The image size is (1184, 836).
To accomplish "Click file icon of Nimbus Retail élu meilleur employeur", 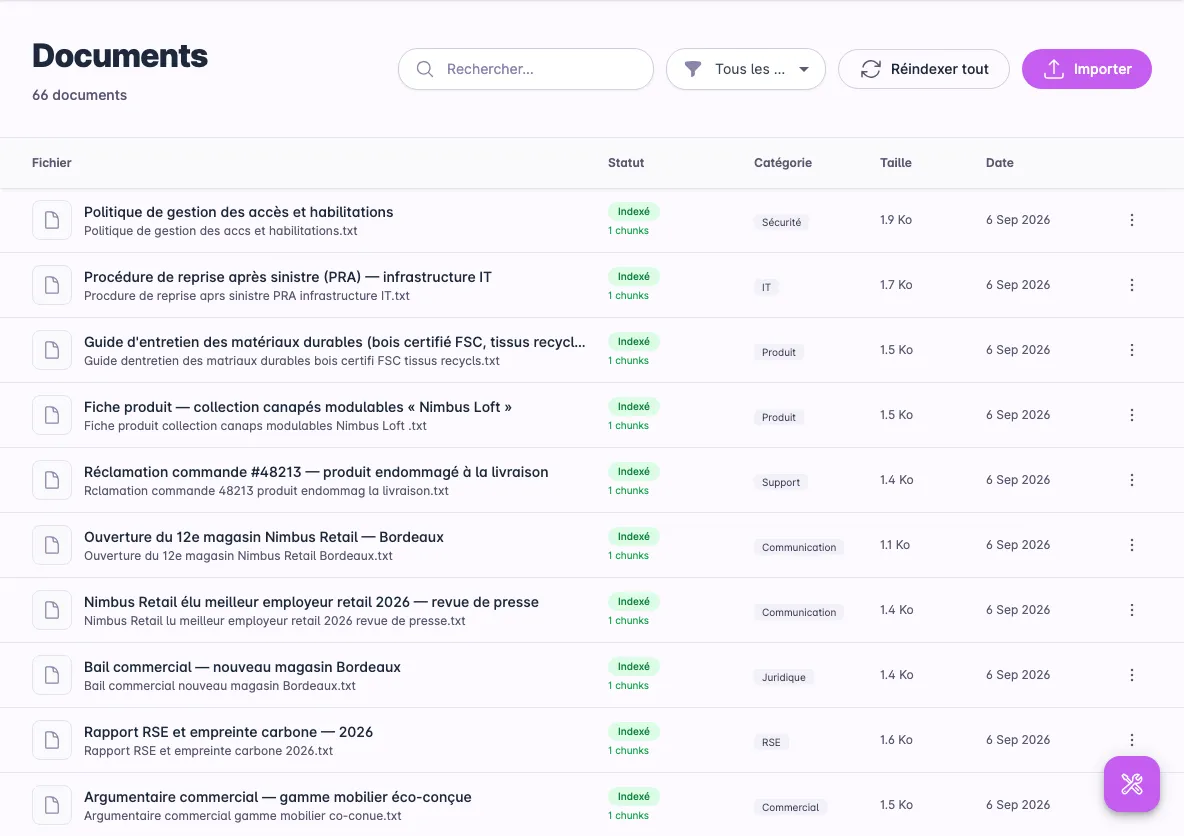I will pos(52,609).
